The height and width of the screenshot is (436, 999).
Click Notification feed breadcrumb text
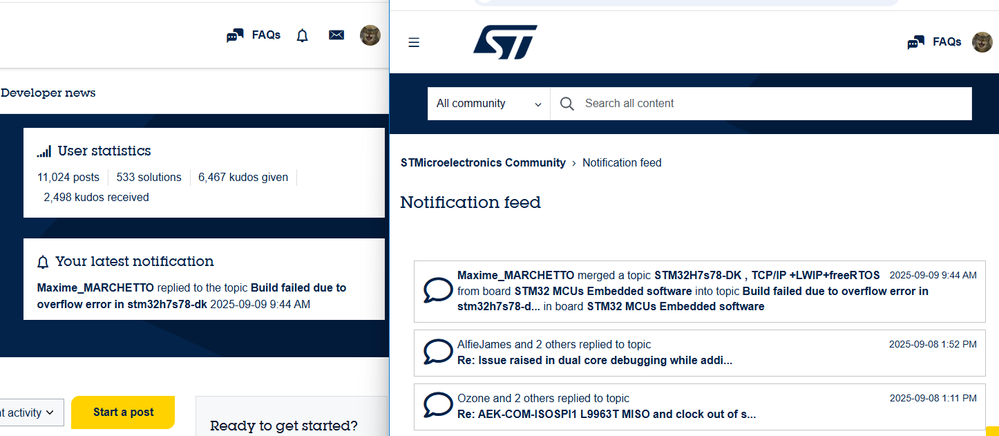click(x=622, y=163)
